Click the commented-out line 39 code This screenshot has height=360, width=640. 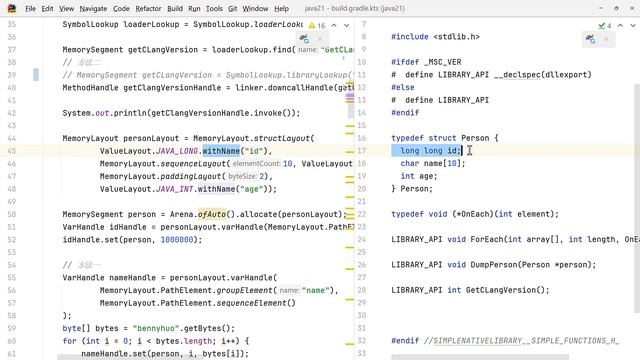coord(208,75)
